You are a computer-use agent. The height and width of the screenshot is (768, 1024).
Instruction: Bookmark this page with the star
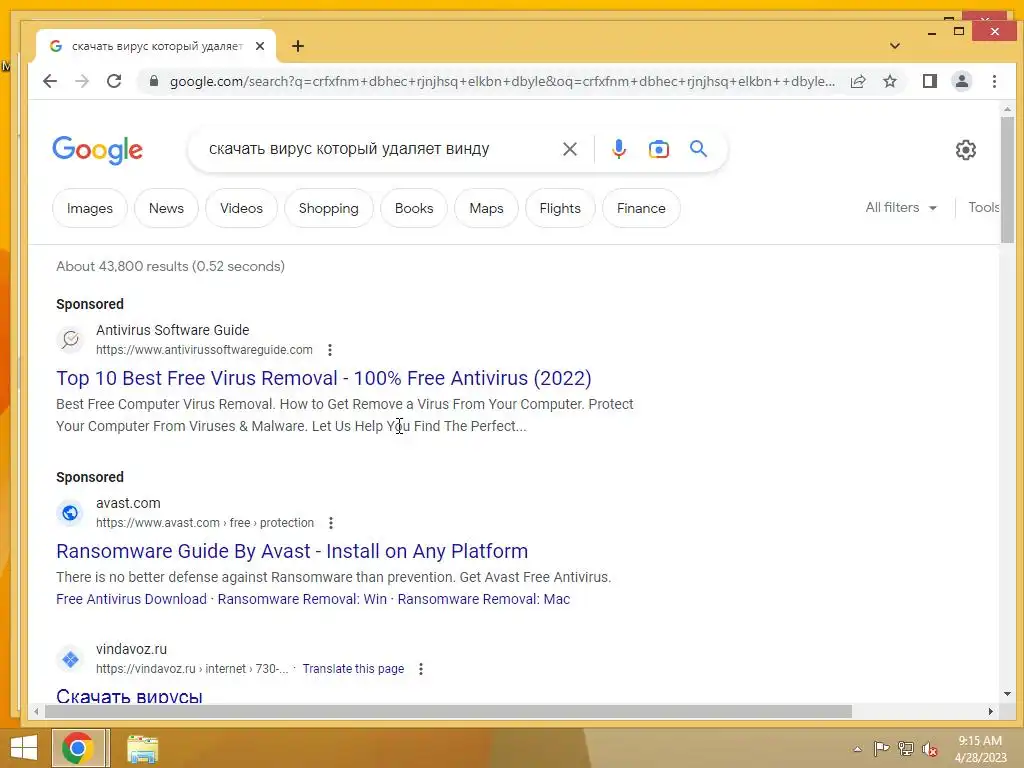[889, 81]
